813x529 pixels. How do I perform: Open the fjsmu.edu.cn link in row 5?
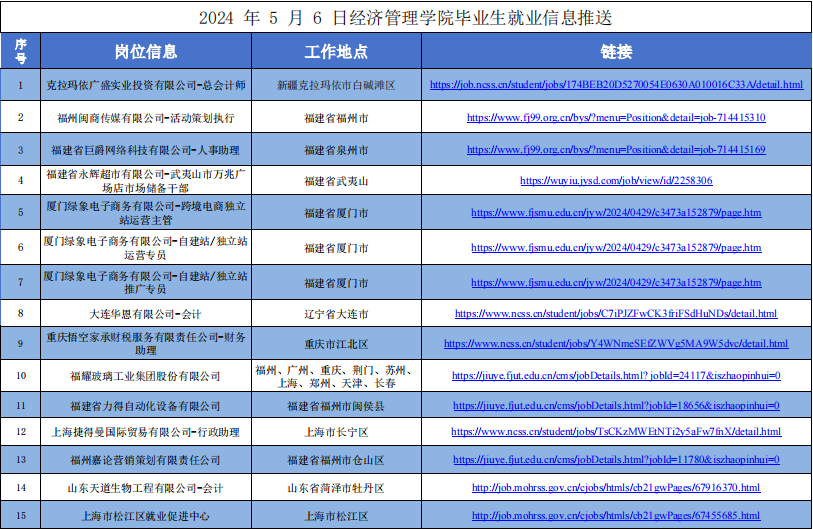(x=616, y=213)
